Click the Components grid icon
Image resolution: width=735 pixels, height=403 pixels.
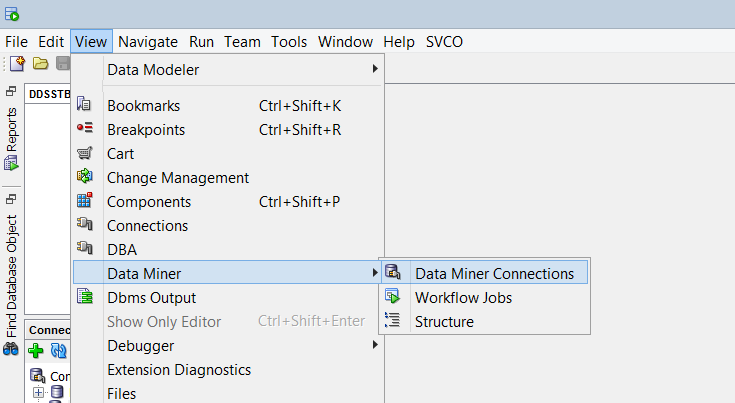84,200
